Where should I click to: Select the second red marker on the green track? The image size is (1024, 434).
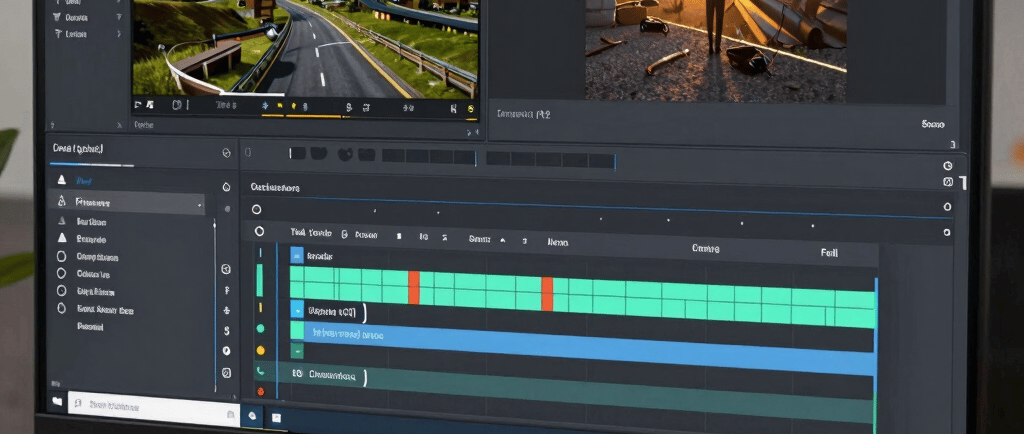tap(547, 294)
